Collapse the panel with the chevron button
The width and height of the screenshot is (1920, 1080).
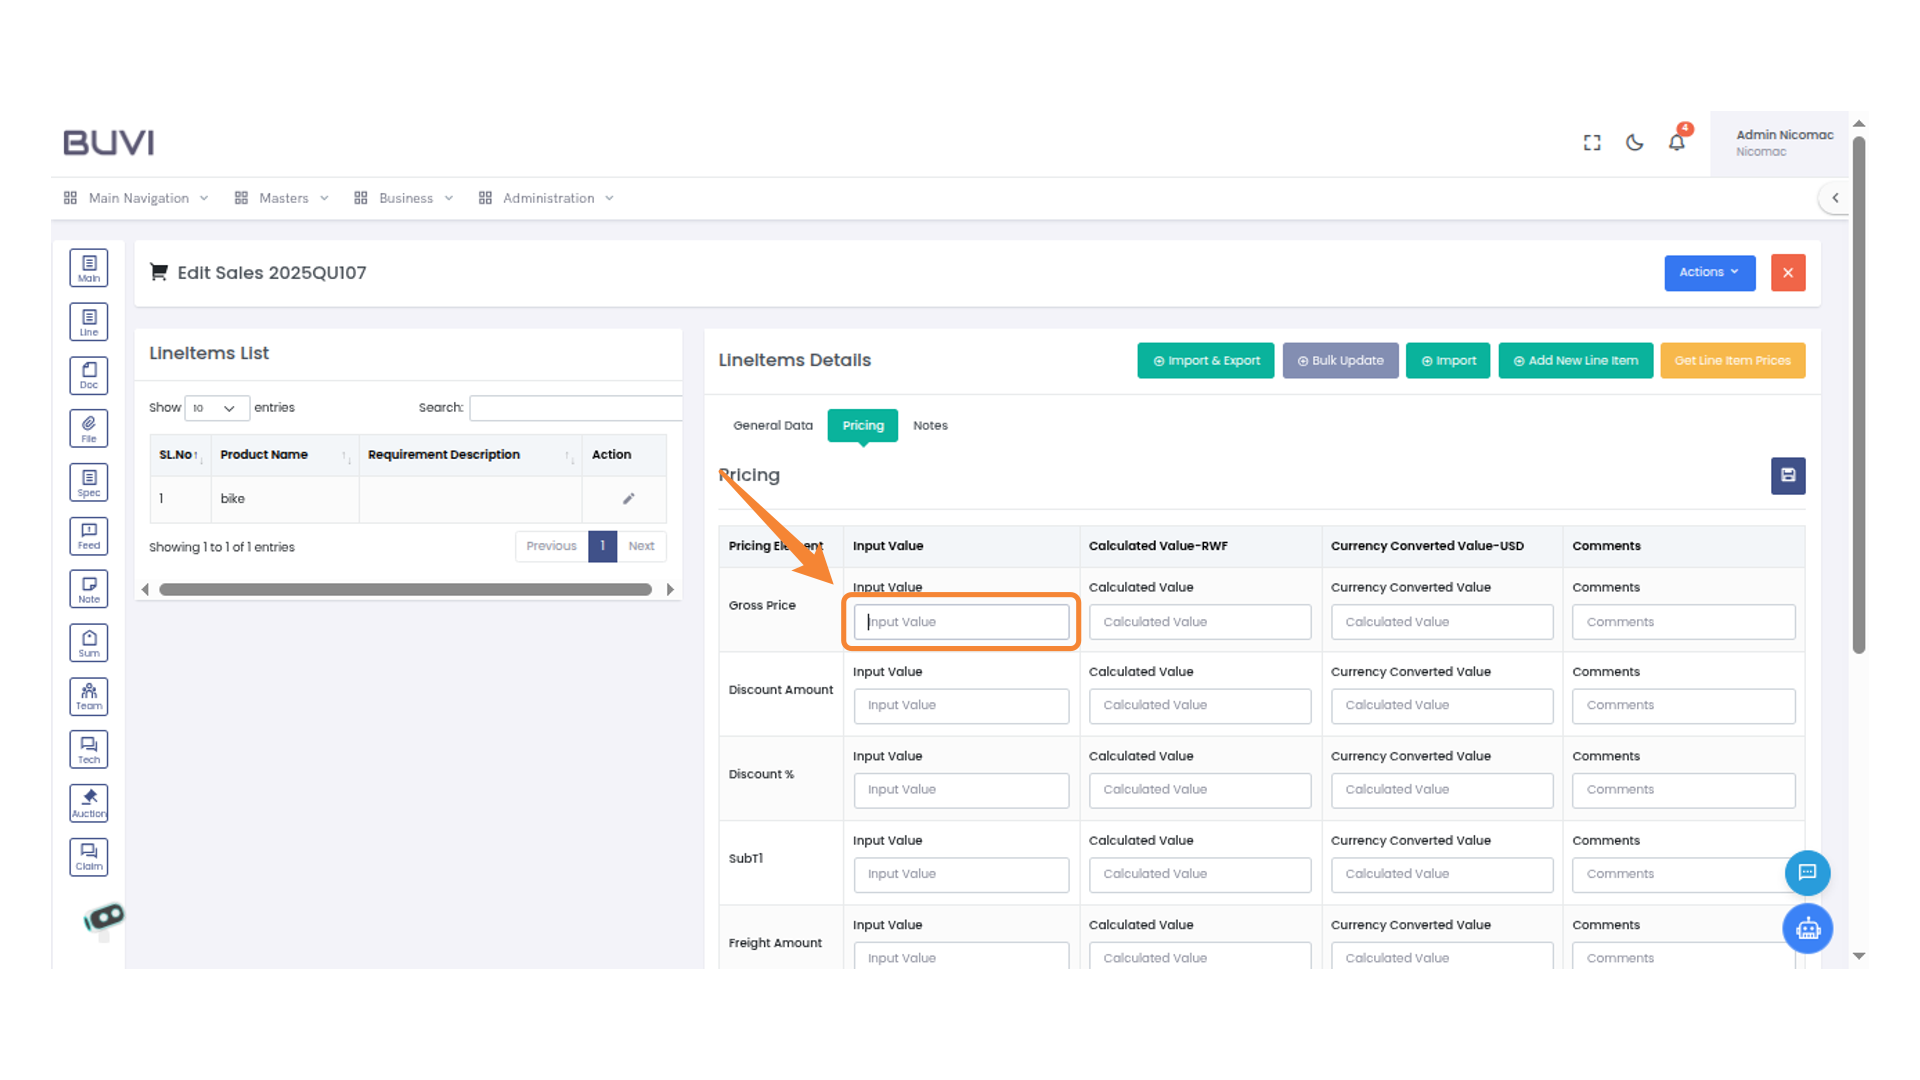[1835, 197]
